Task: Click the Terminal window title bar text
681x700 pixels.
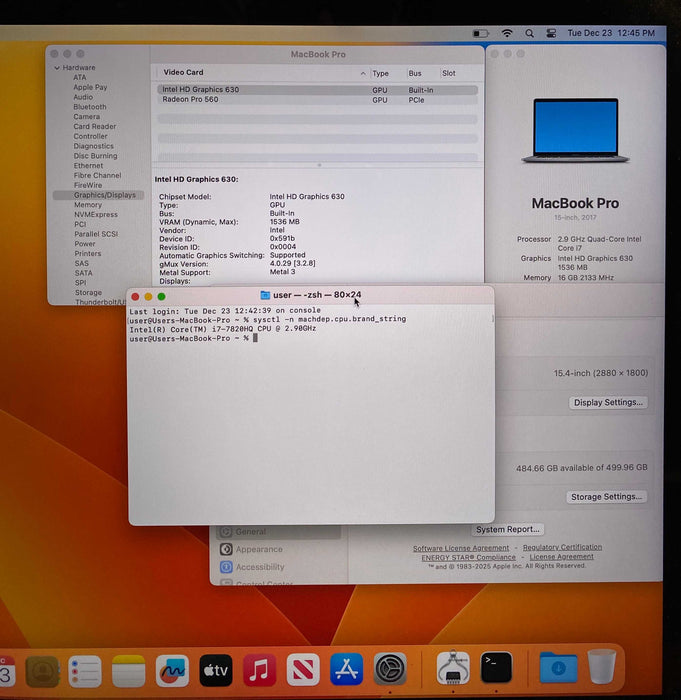Action: coord(317,295)
